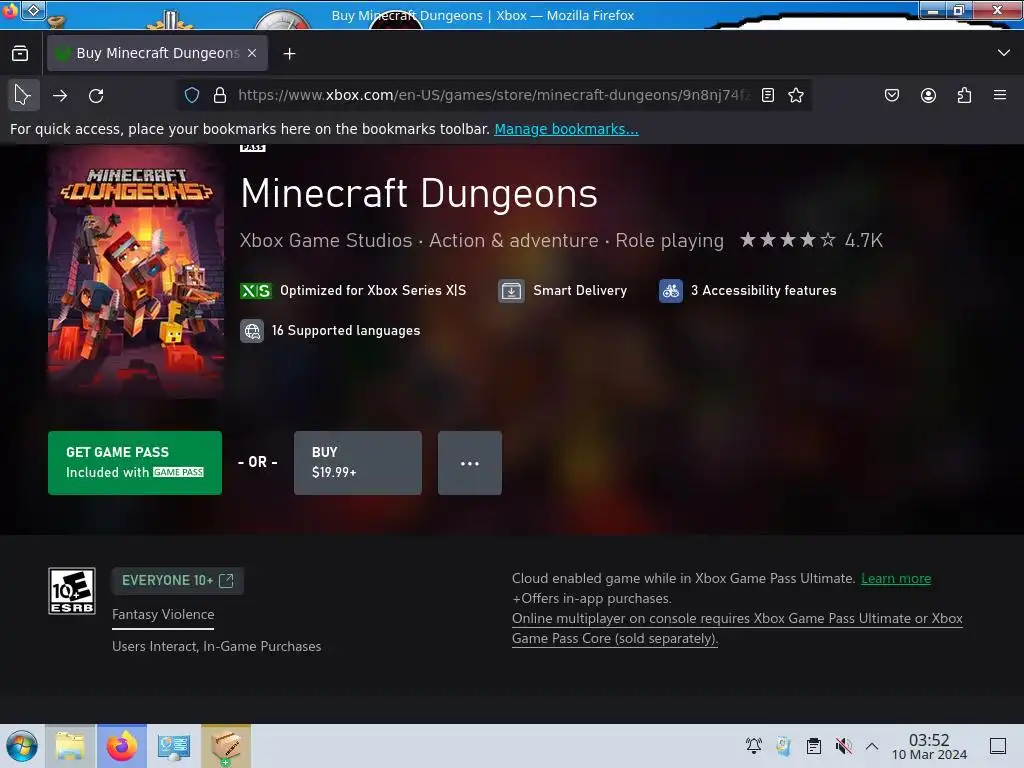Open the package installer taskbar icon

pos(226,746)
